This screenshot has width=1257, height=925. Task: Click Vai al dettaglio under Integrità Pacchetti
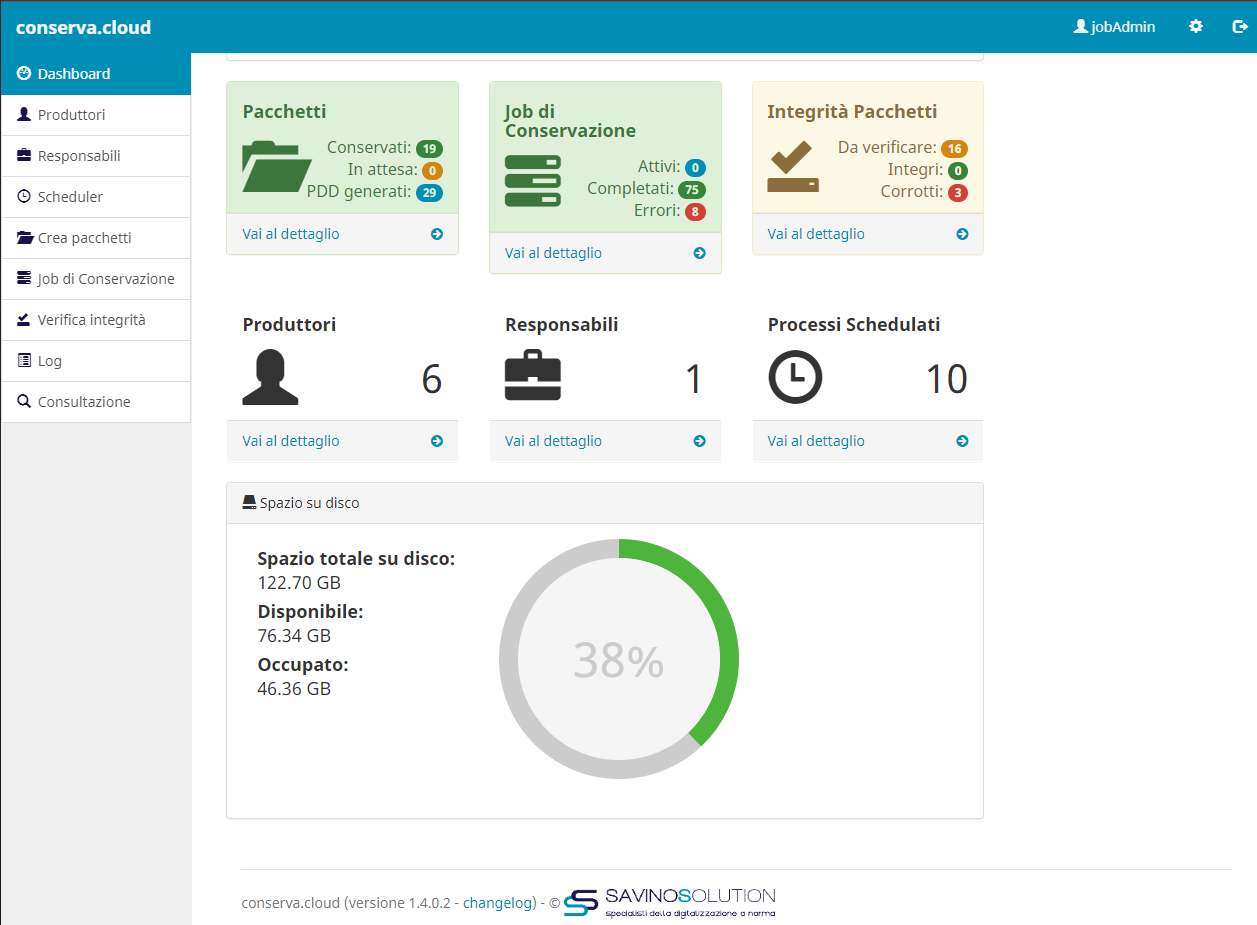coord(816,234)
